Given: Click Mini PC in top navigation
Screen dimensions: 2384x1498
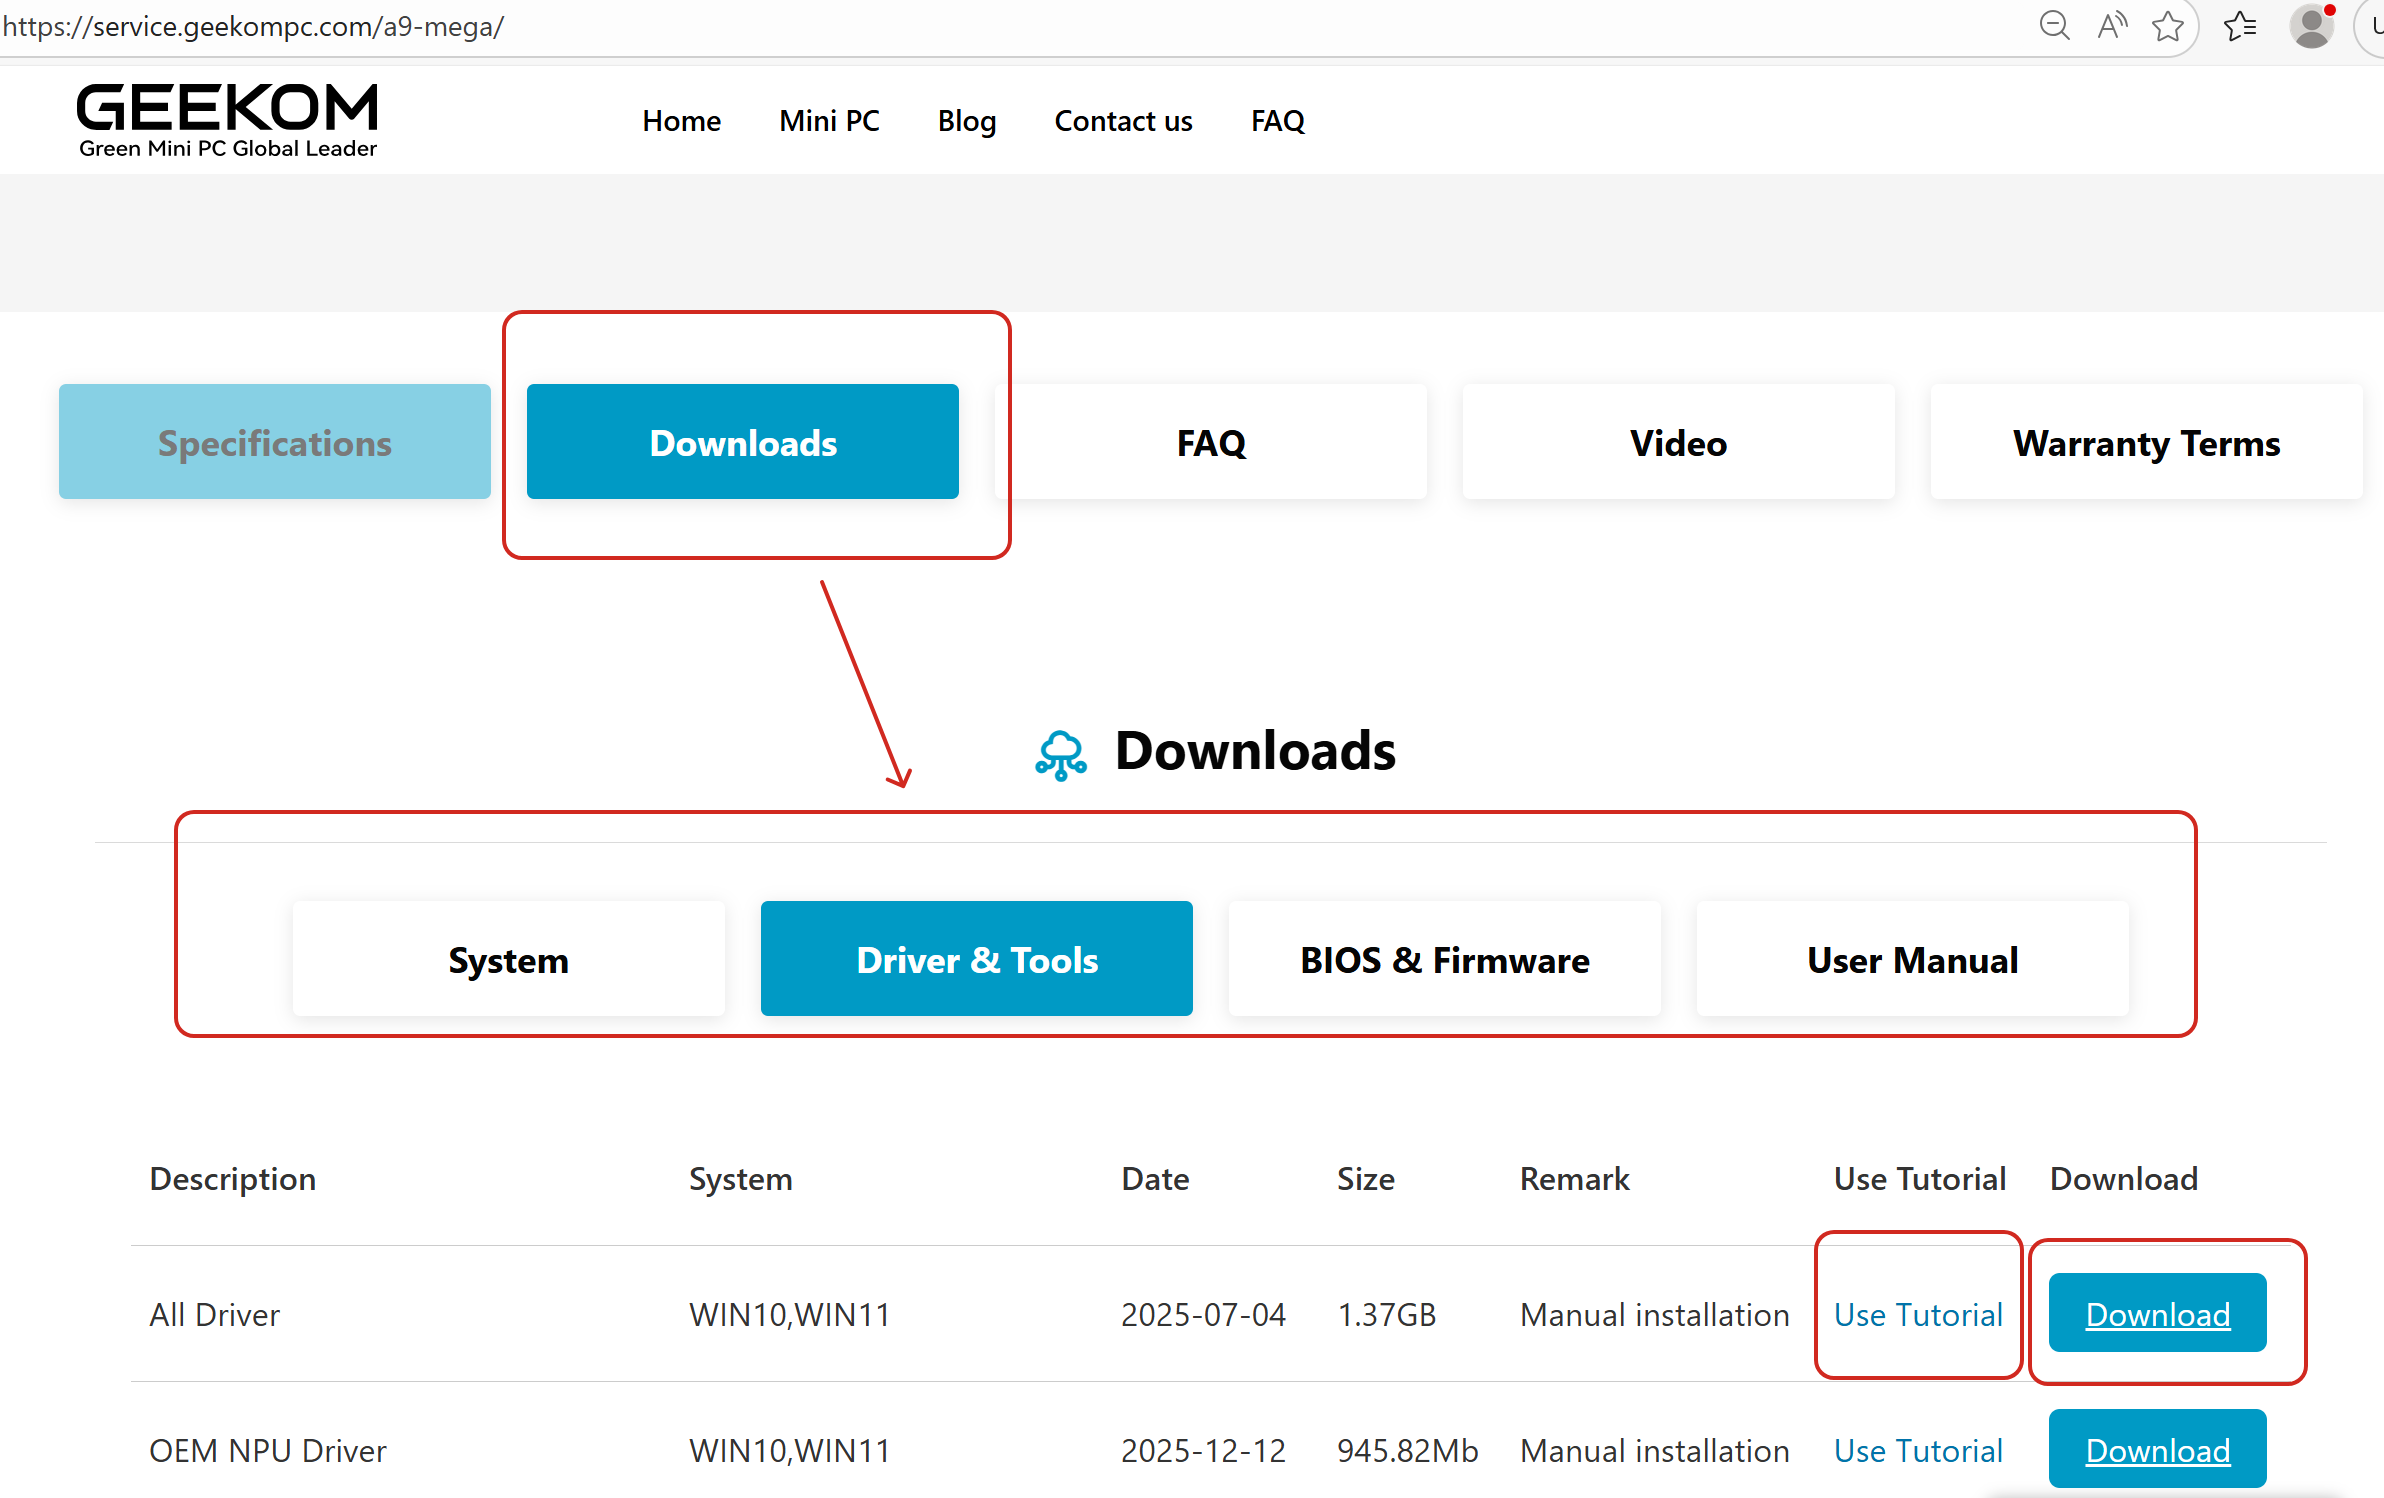Looking at the screenshot, I should 829,121.
